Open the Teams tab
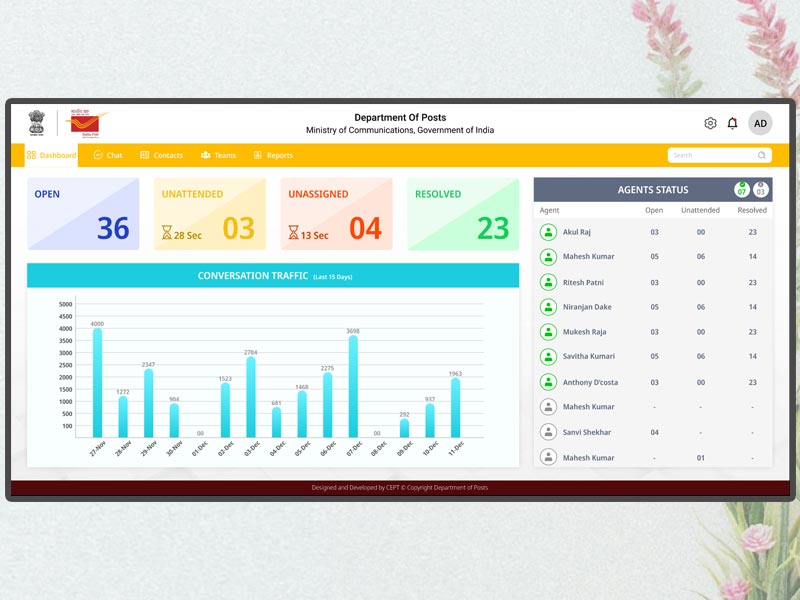 tap(218, 155)
